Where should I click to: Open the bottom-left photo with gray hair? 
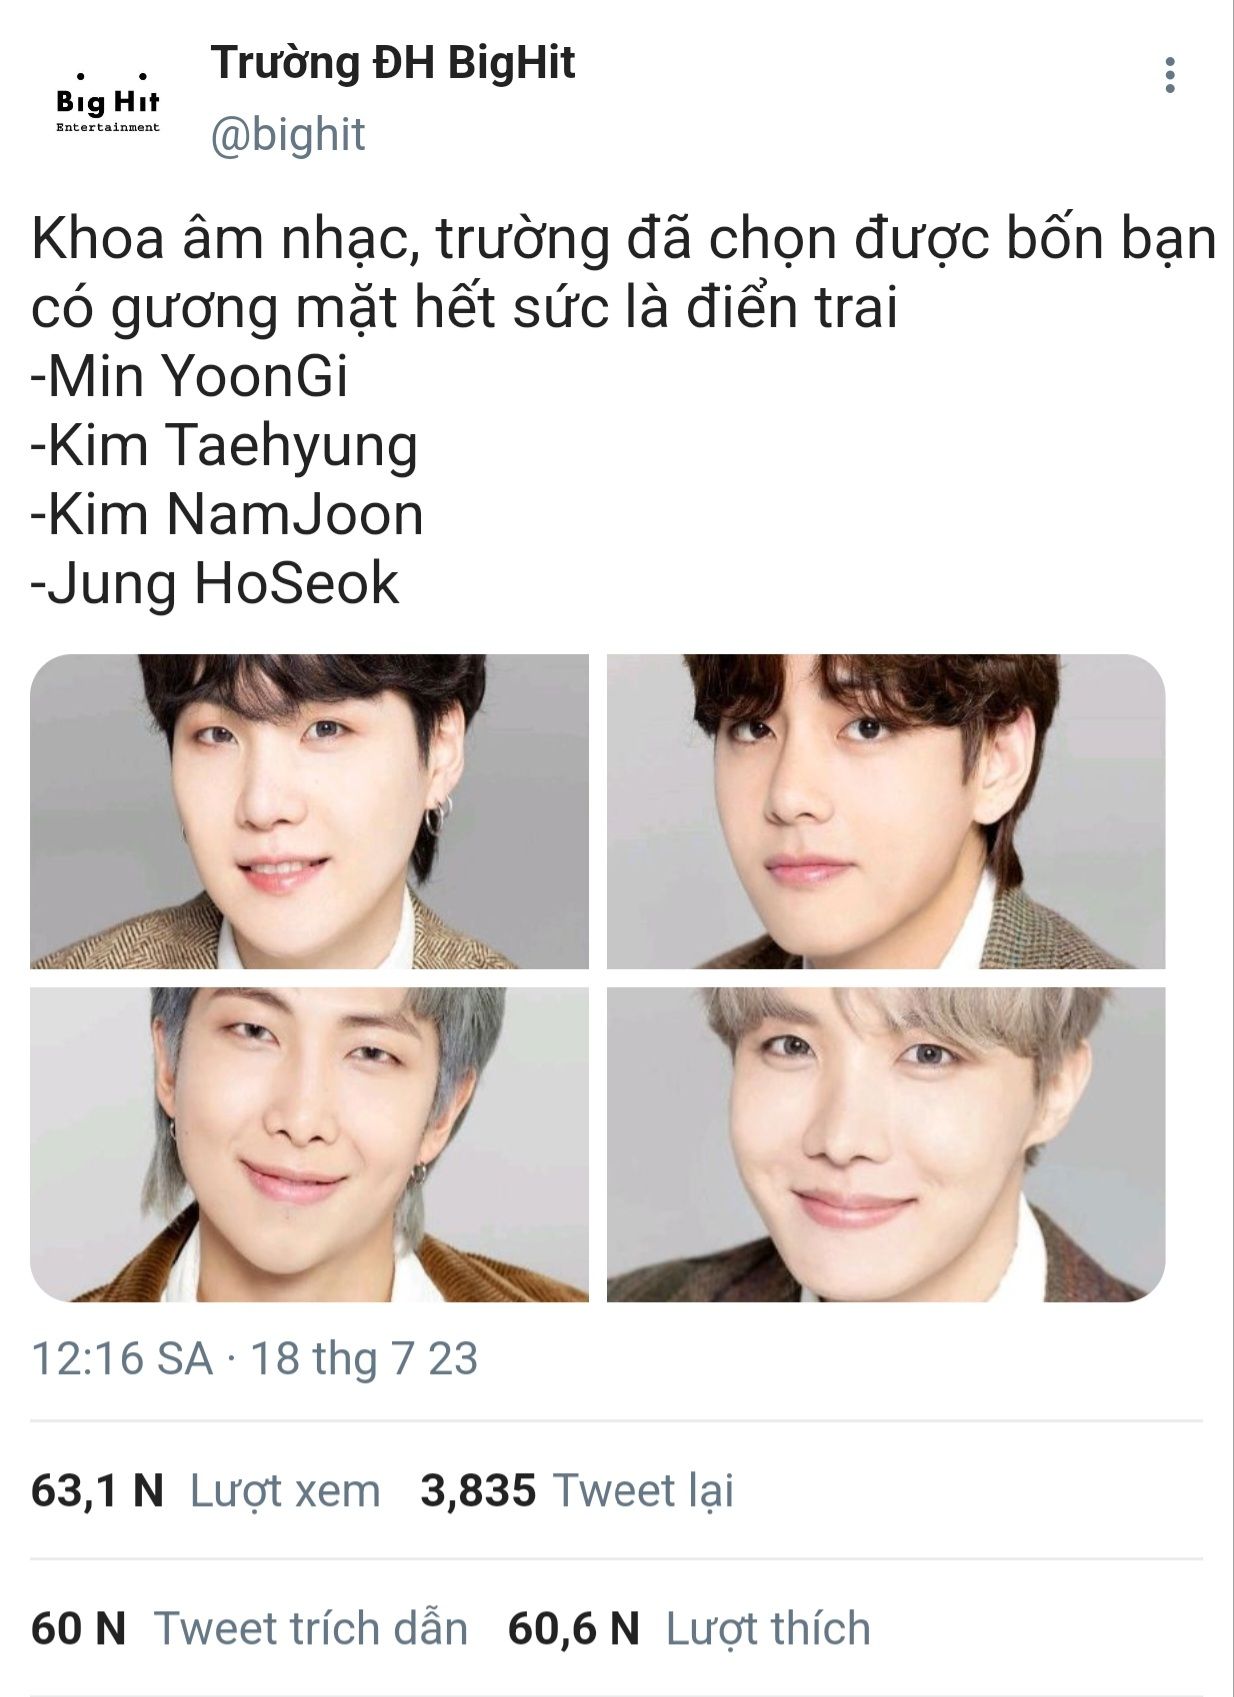(x=309, y=1144)
